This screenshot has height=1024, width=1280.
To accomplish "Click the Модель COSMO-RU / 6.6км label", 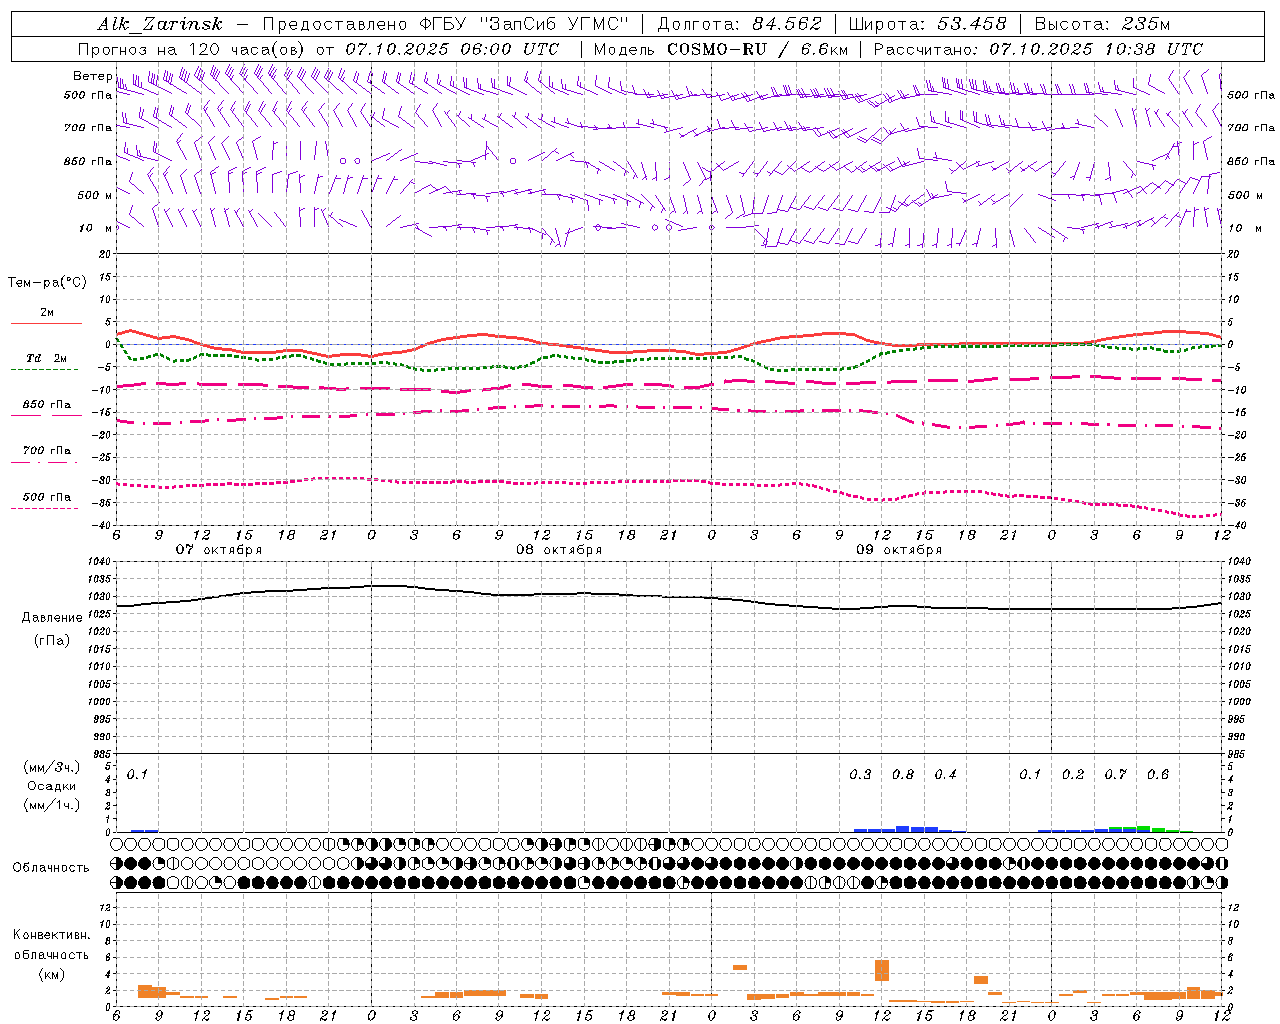I will pos(720,49).
